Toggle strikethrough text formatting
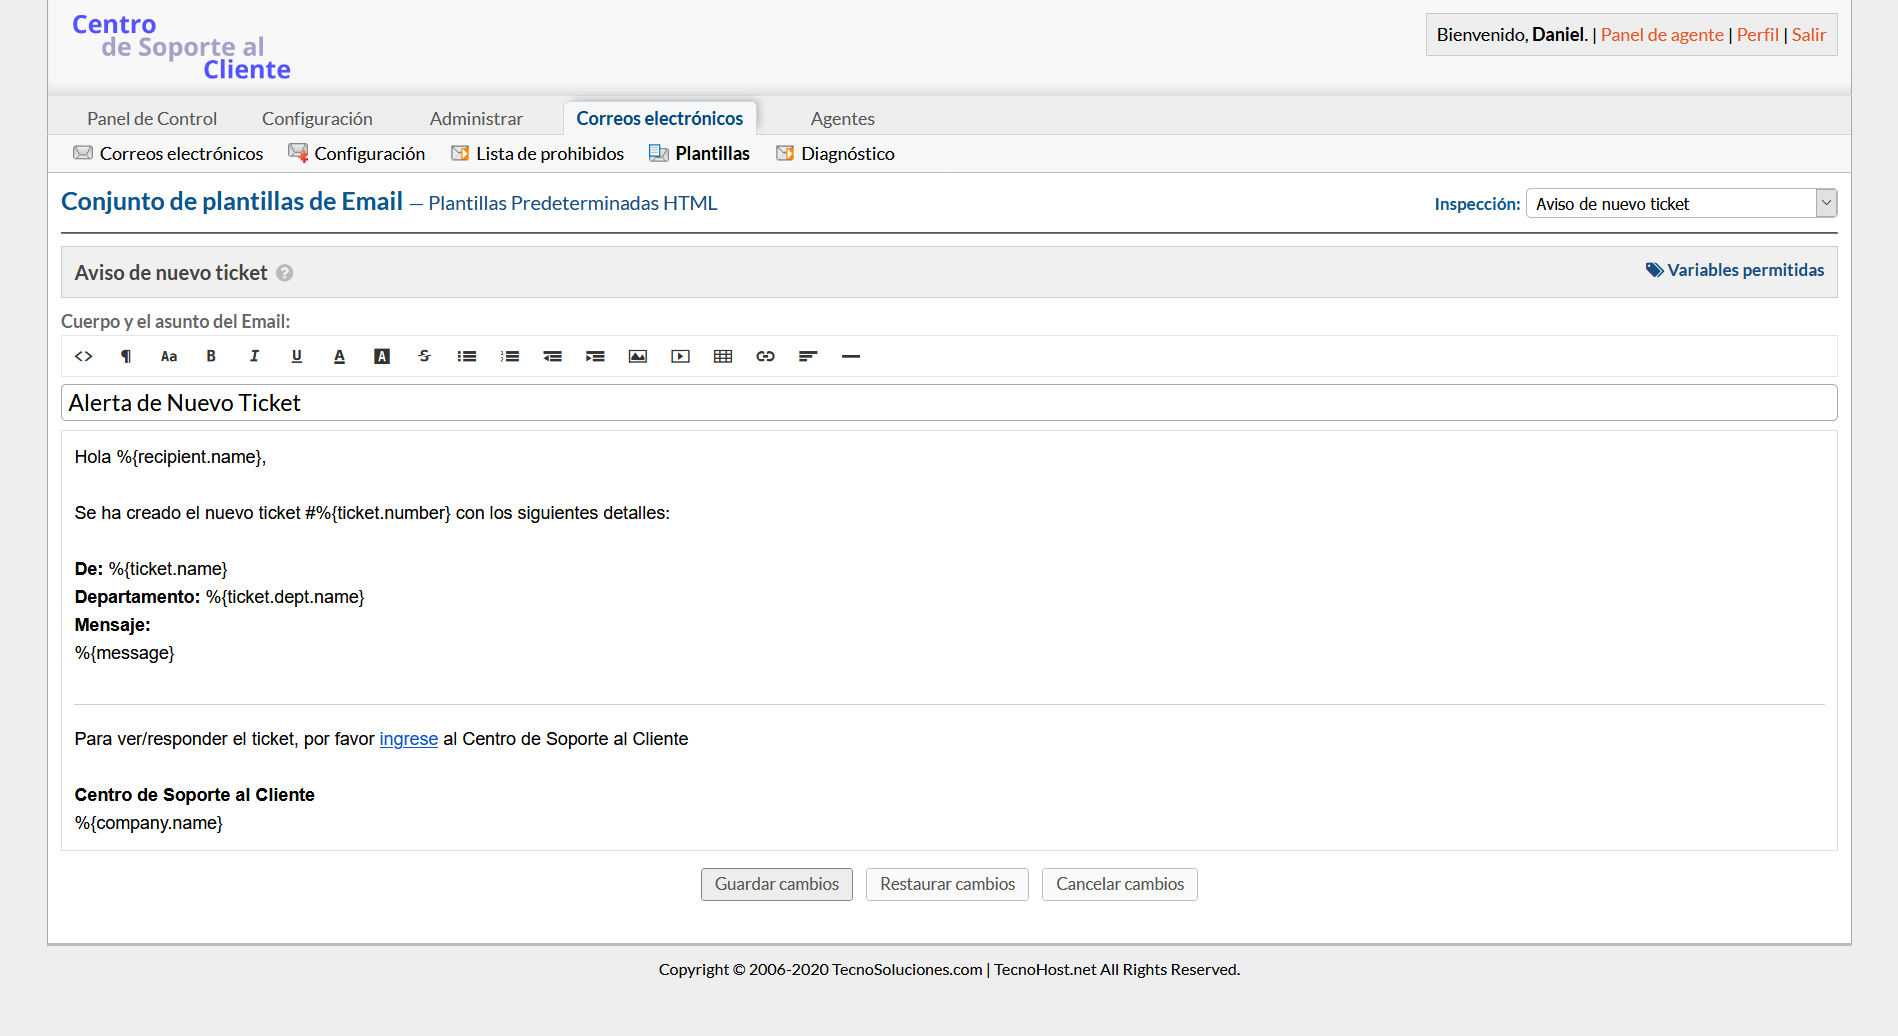The width and height of the screenshot is (1898, 1036). pos(424,356)
